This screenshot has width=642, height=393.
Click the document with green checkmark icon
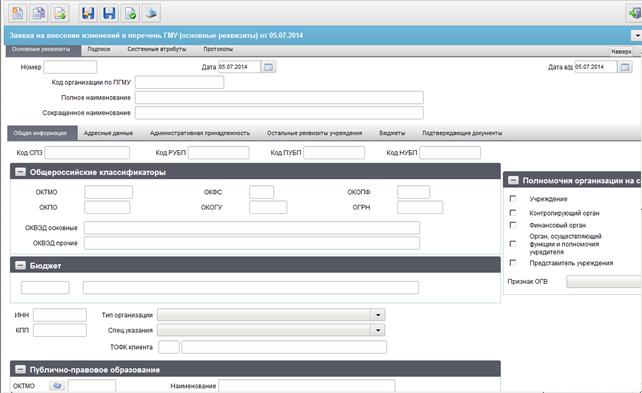(130, 13)
